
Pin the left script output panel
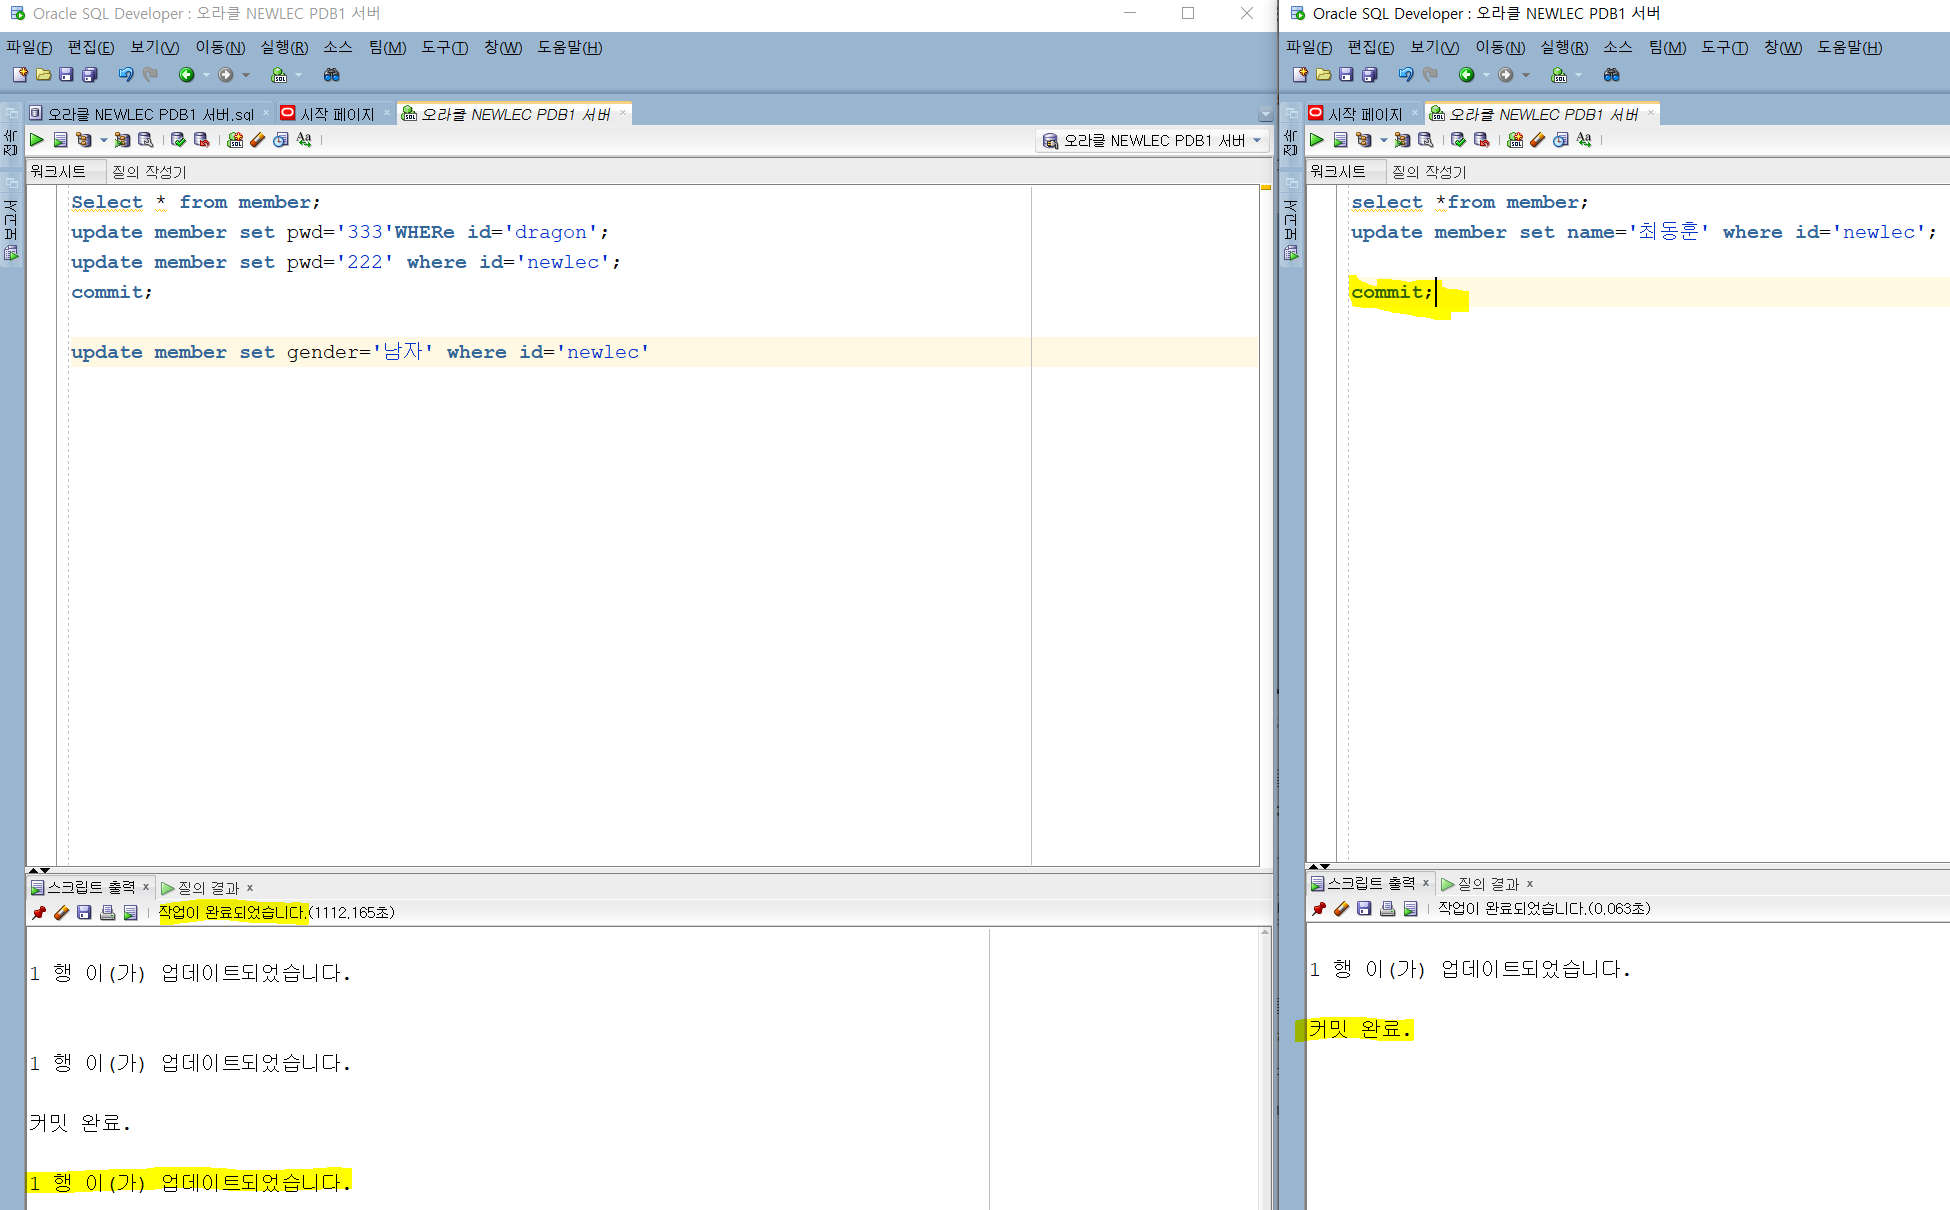[39, 912]
